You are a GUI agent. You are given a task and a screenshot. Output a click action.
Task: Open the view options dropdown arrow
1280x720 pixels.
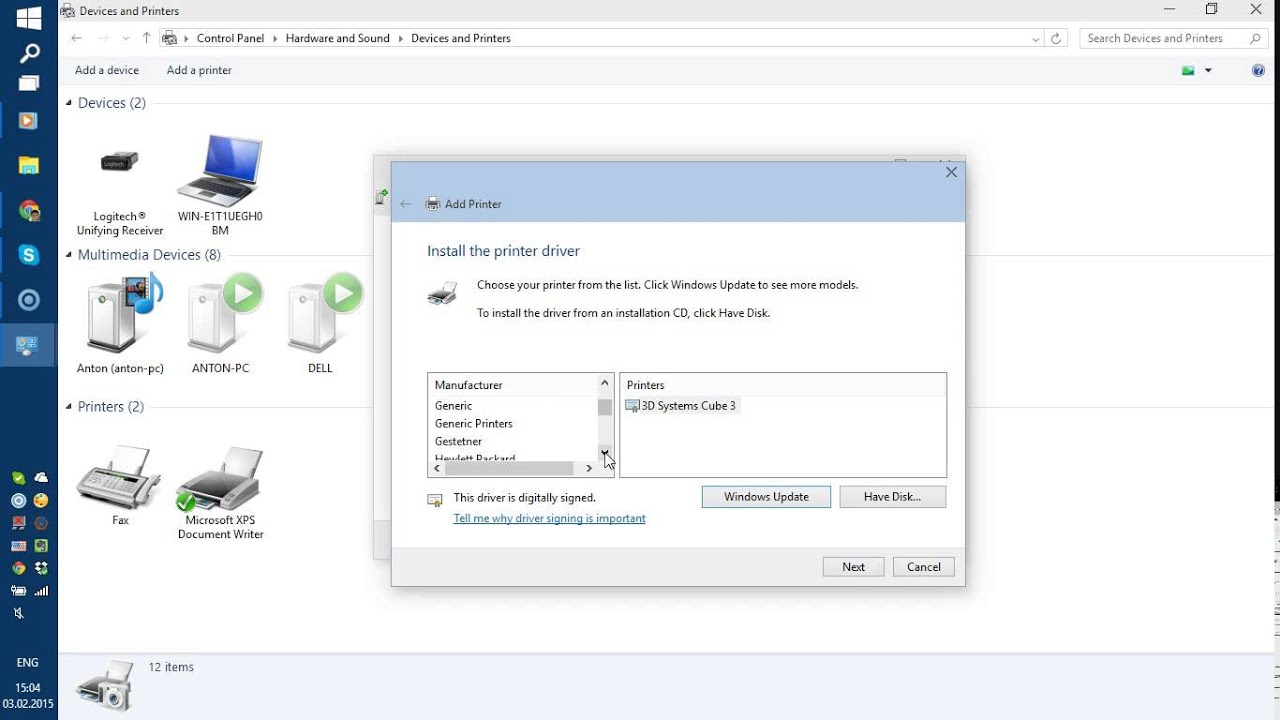[x=1208, y=70]
